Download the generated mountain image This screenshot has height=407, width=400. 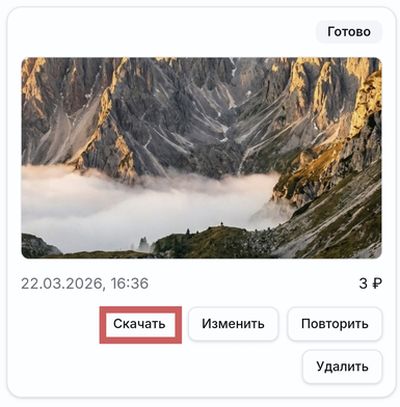[x=140, y=324]
